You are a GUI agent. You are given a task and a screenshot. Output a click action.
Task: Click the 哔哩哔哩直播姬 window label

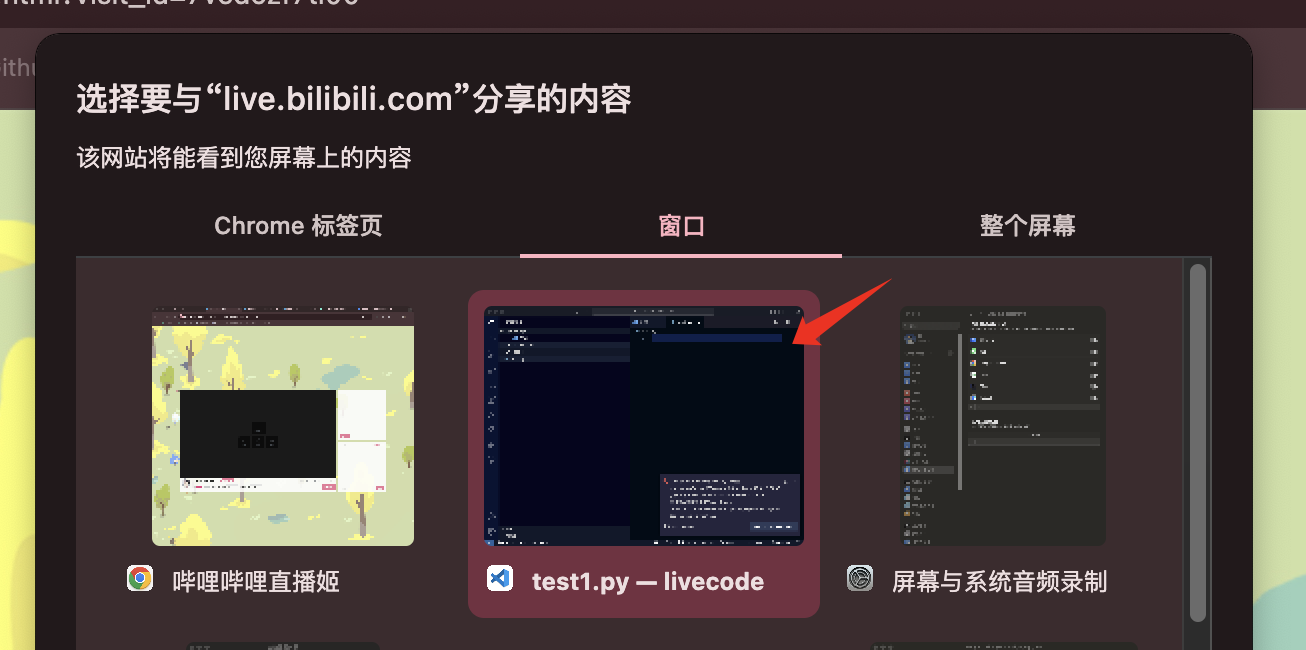point(256,581)
